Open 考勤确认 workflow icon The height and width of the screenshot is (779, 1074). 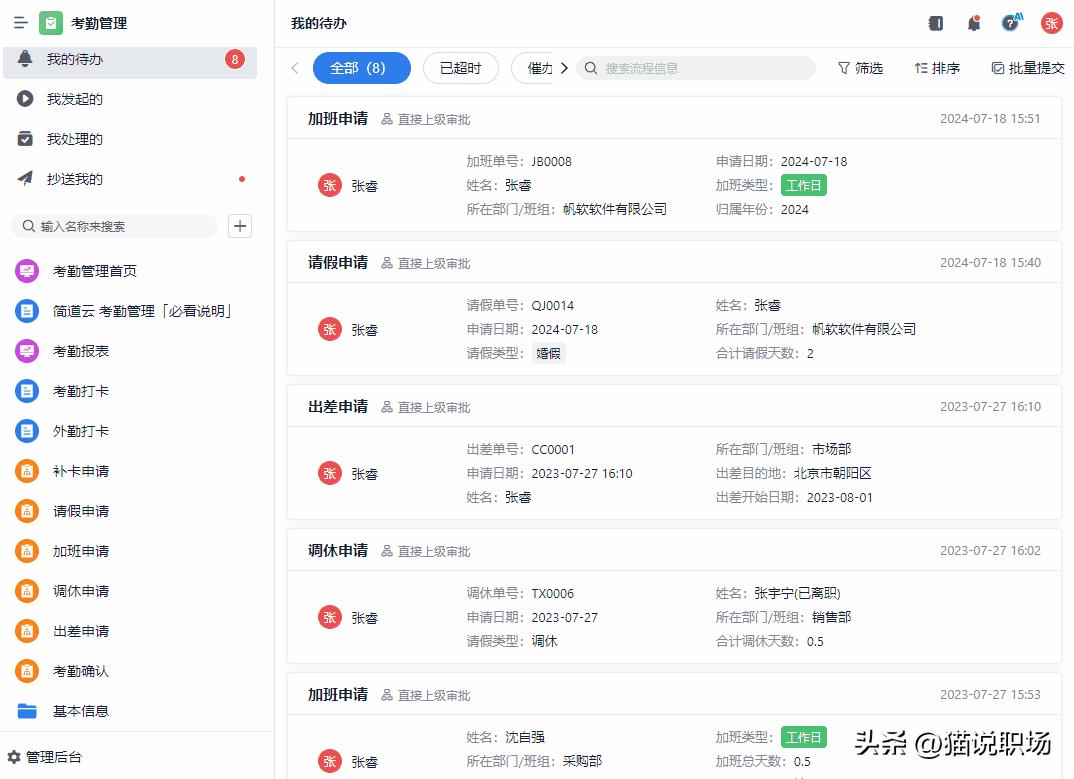(27, 671)
